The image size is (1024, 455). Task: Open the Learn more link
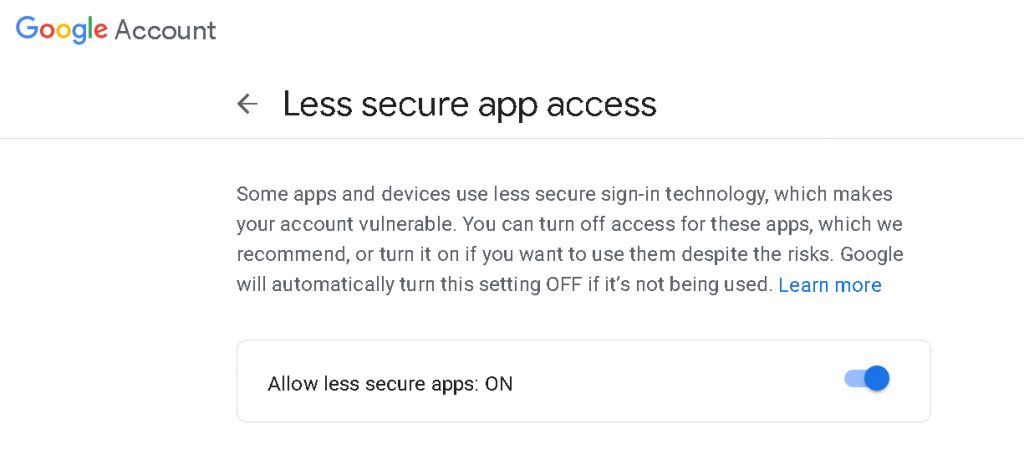pos(830,285)
